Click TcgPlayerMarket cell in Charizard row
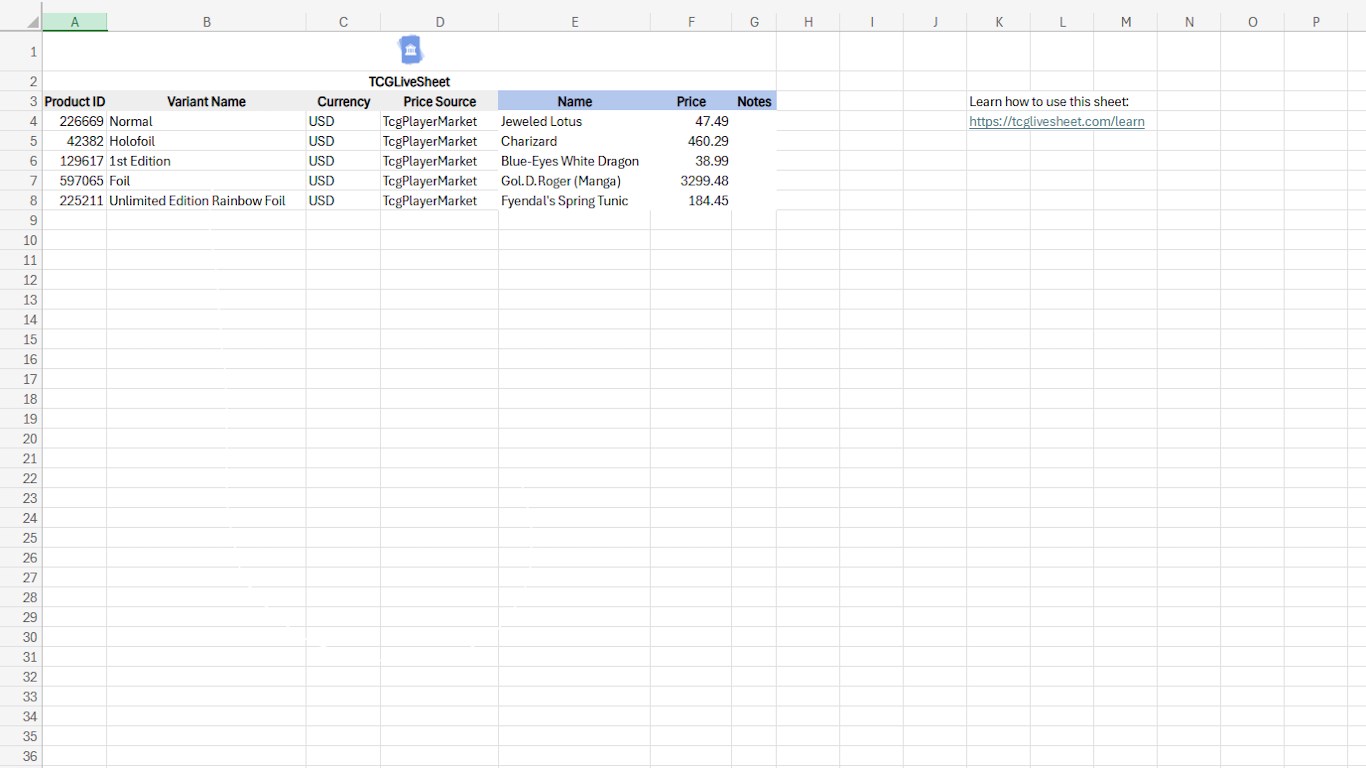 click(x=439, y=141)
